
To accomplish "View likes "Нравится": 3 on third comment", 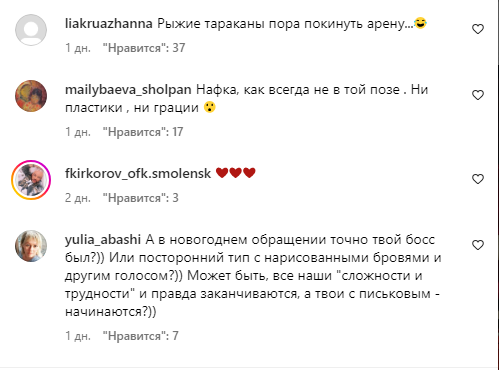I will (140, 198).
